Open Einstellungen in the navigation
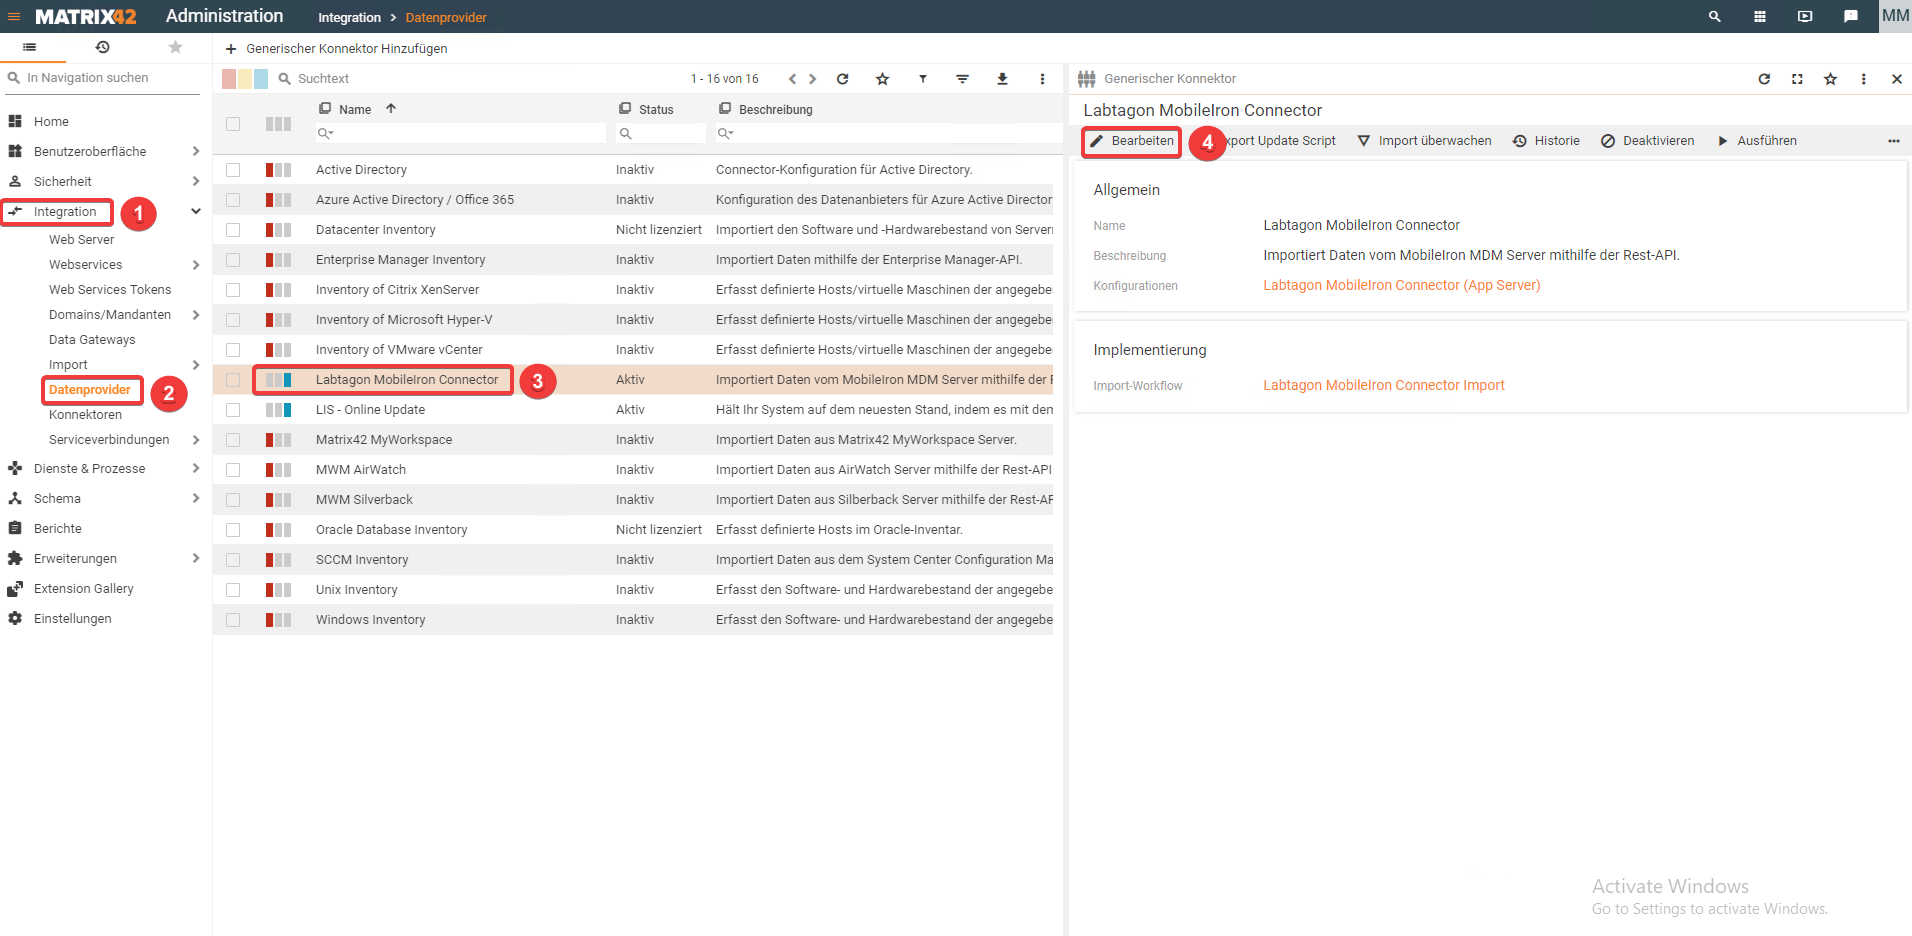The width and height of the screenshot is (1912, 936). [x=72, y=618]
